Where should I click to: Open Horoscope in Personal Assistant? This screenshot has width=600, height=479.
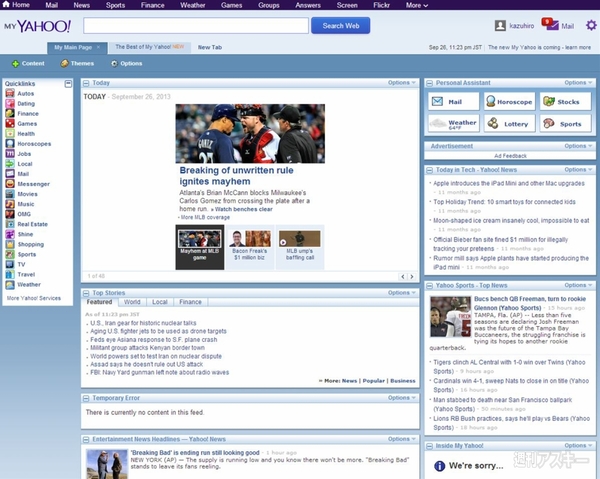tap(509, 101)
